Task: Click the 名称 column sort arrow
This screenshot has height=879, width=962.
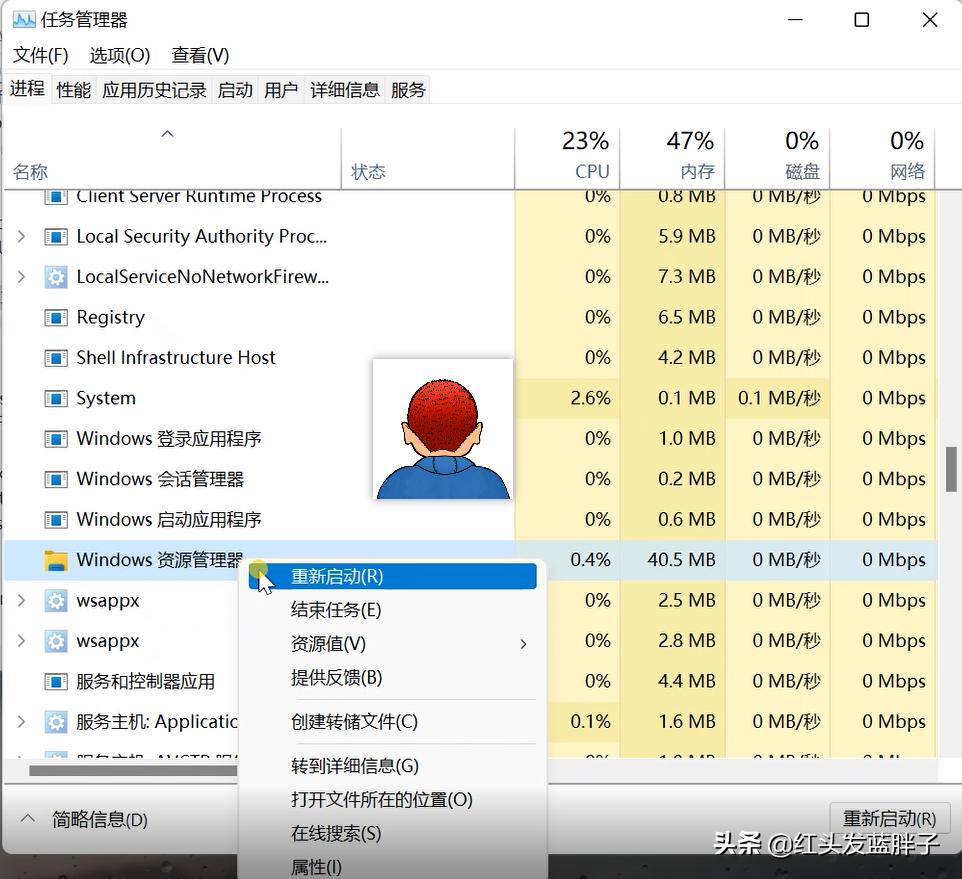Action: (167, 133)
